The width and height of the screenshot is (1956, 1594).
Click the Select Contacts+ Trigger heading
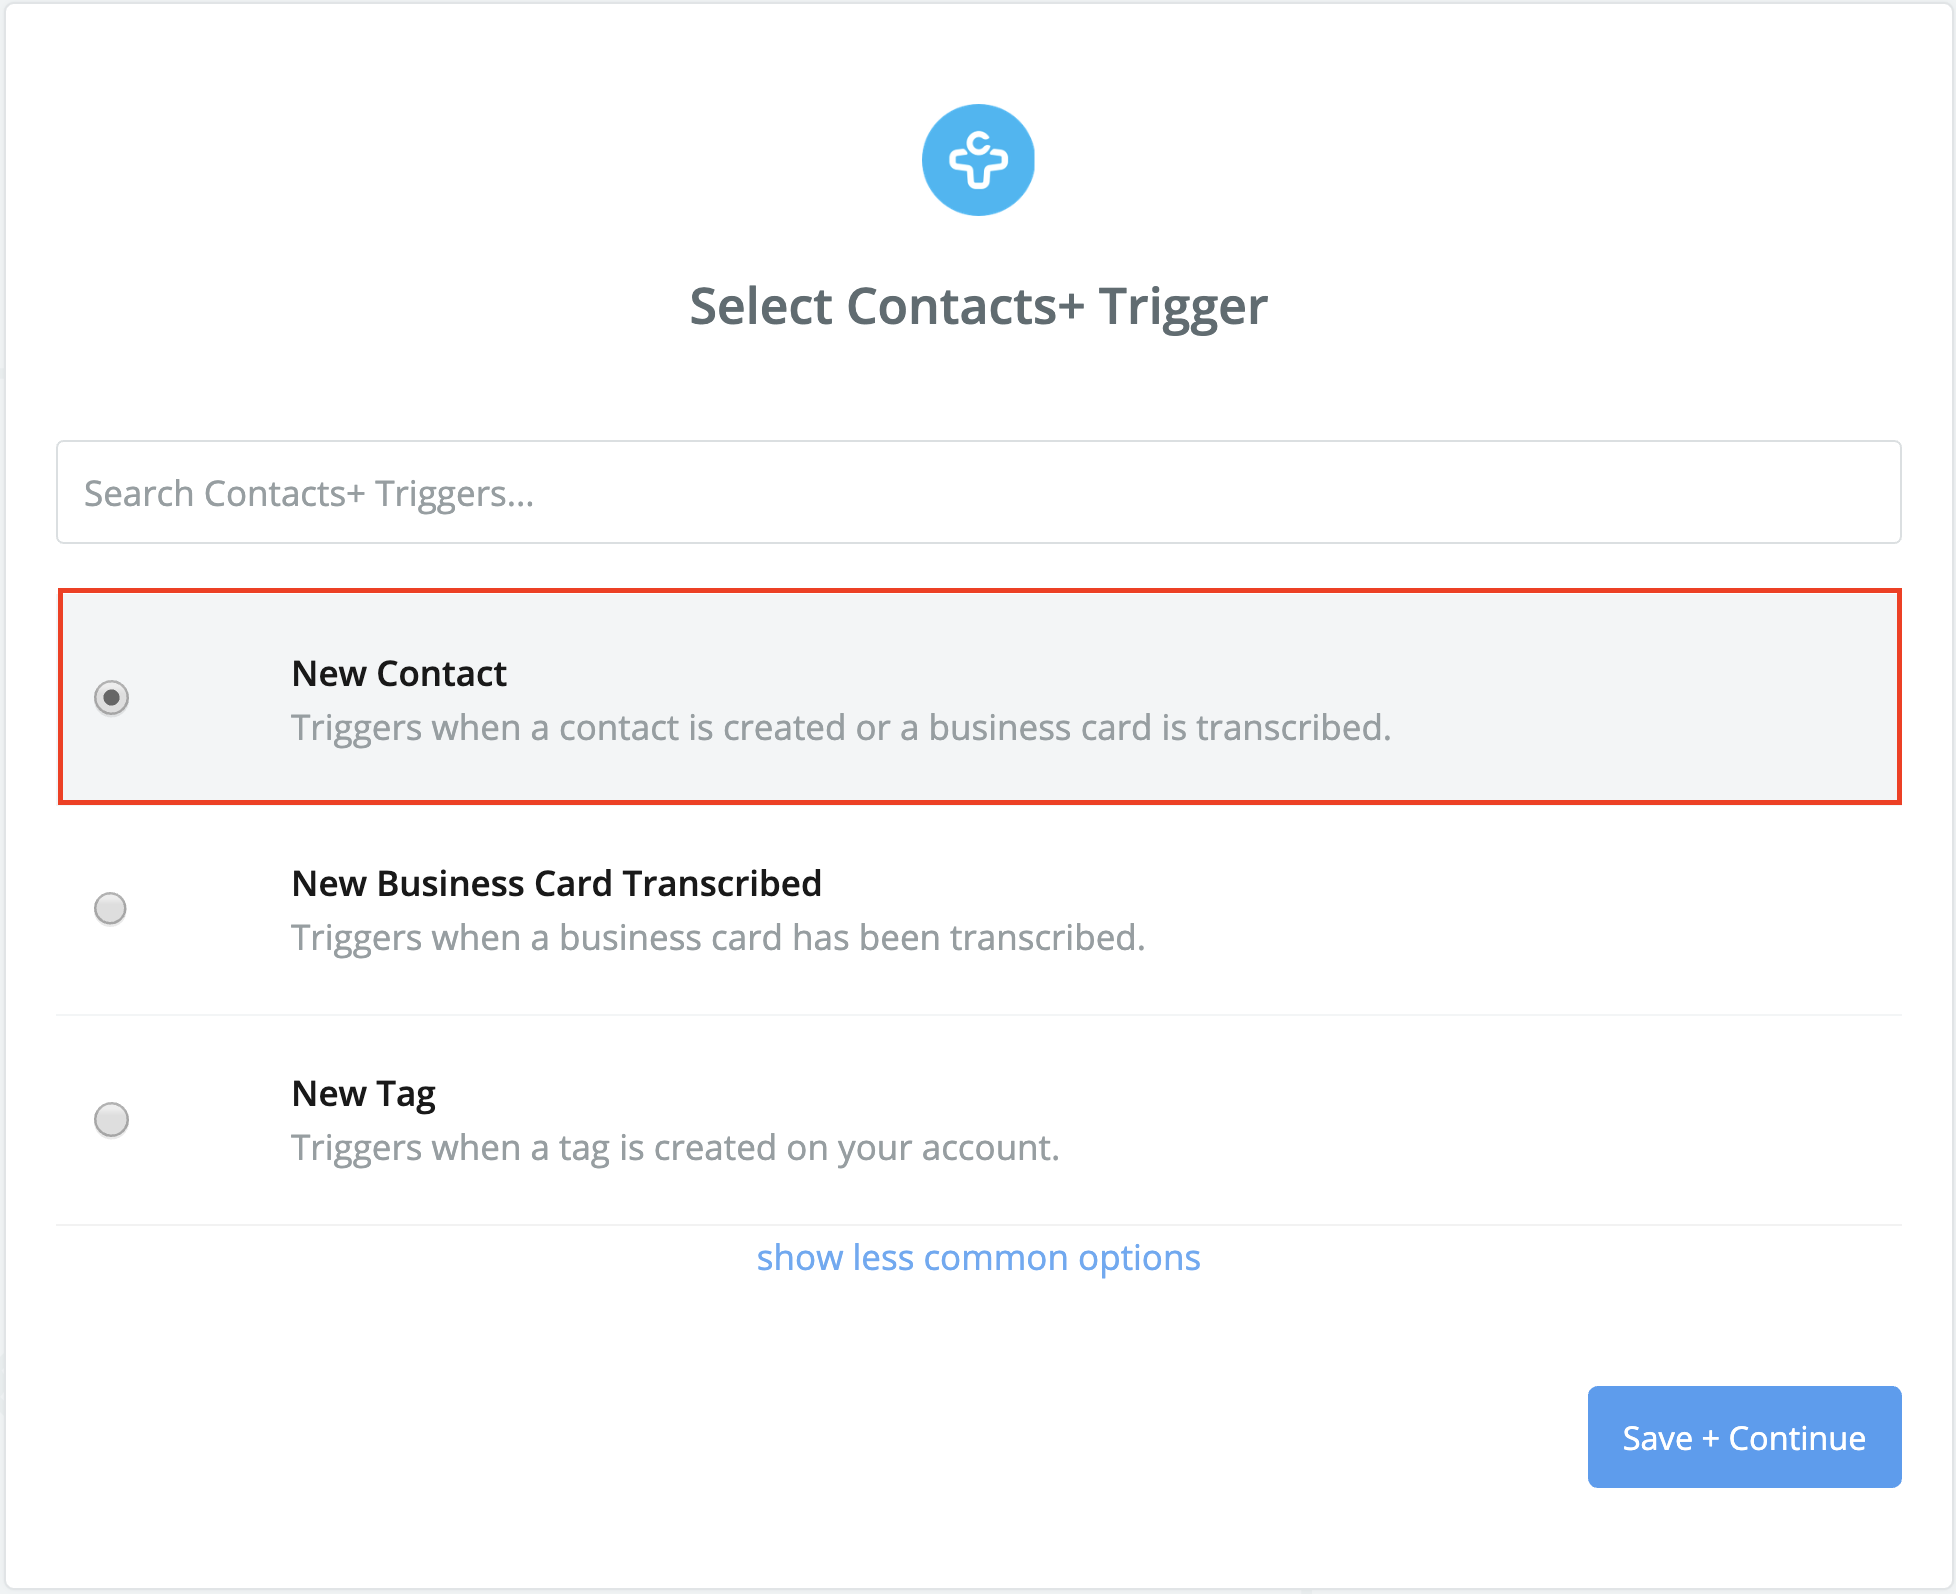978,306
